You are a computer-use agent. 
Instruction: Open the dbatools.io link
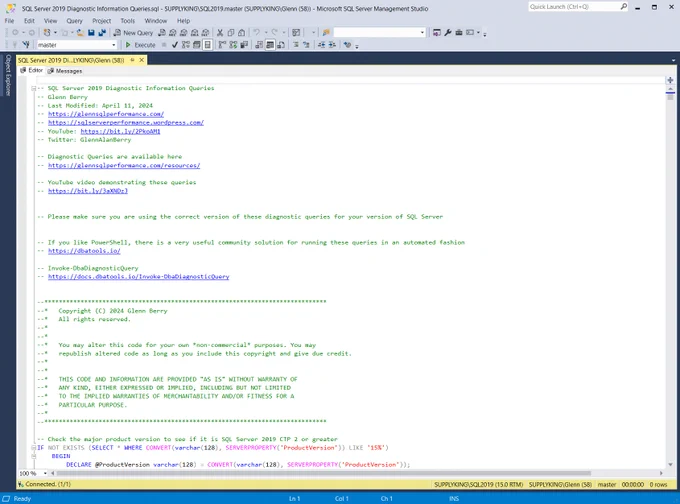[x=84, y=251]
